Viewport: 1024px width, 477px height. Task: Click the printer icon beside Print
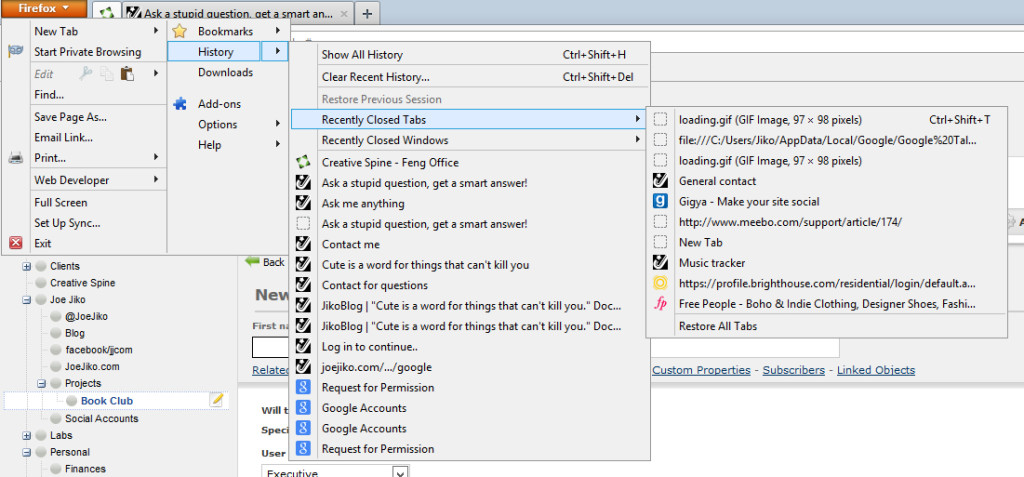(x=16, y=157)
